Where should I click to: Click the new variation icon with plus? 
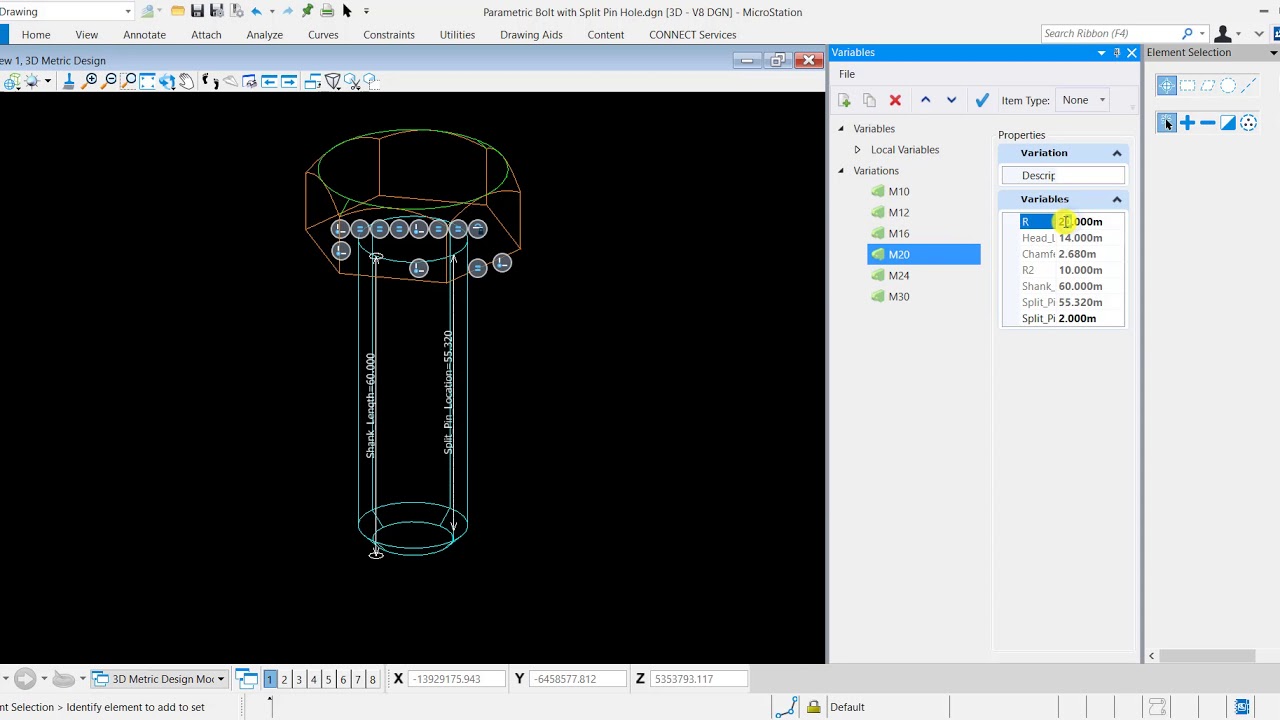(844, 100)
